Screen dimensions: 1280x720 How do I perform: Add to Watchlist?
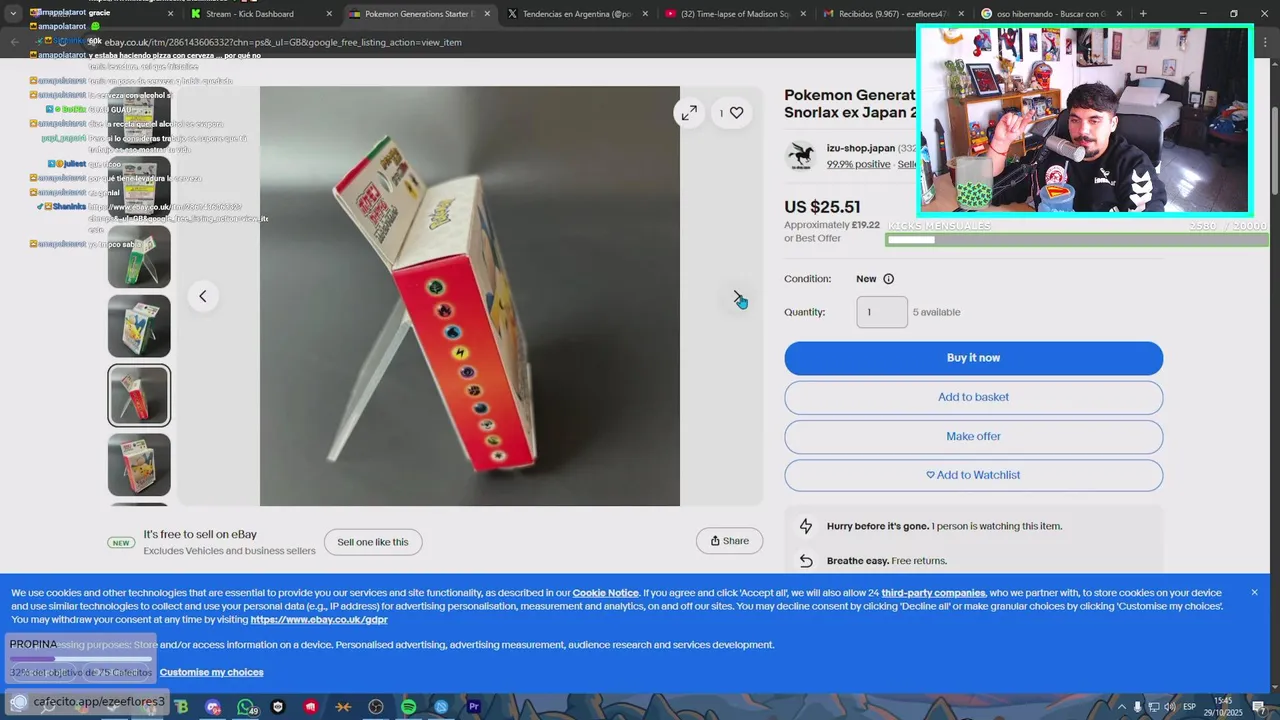tap(973, 475)
